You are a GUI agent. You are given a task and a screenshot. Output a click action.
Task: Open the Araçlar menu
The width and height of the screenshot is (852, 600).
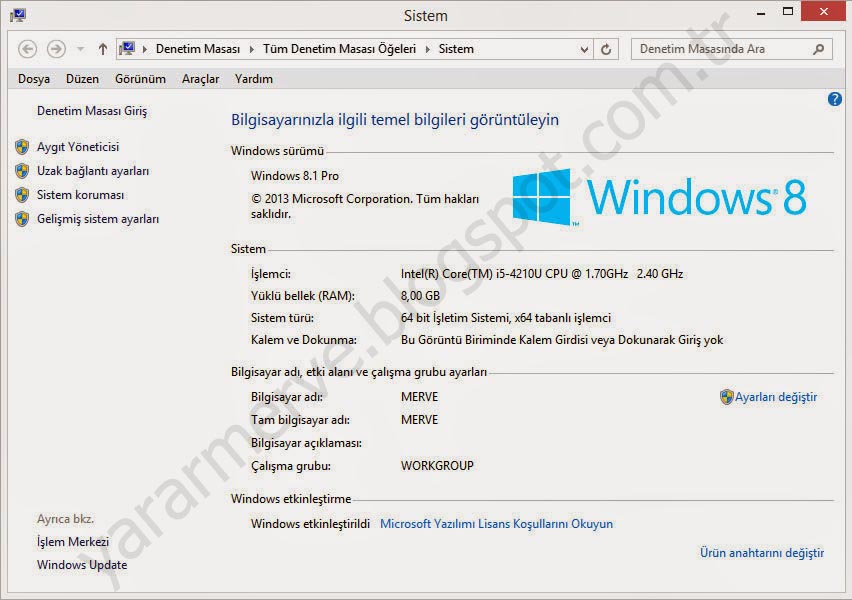pyautogui.click(x=201, y=79)
